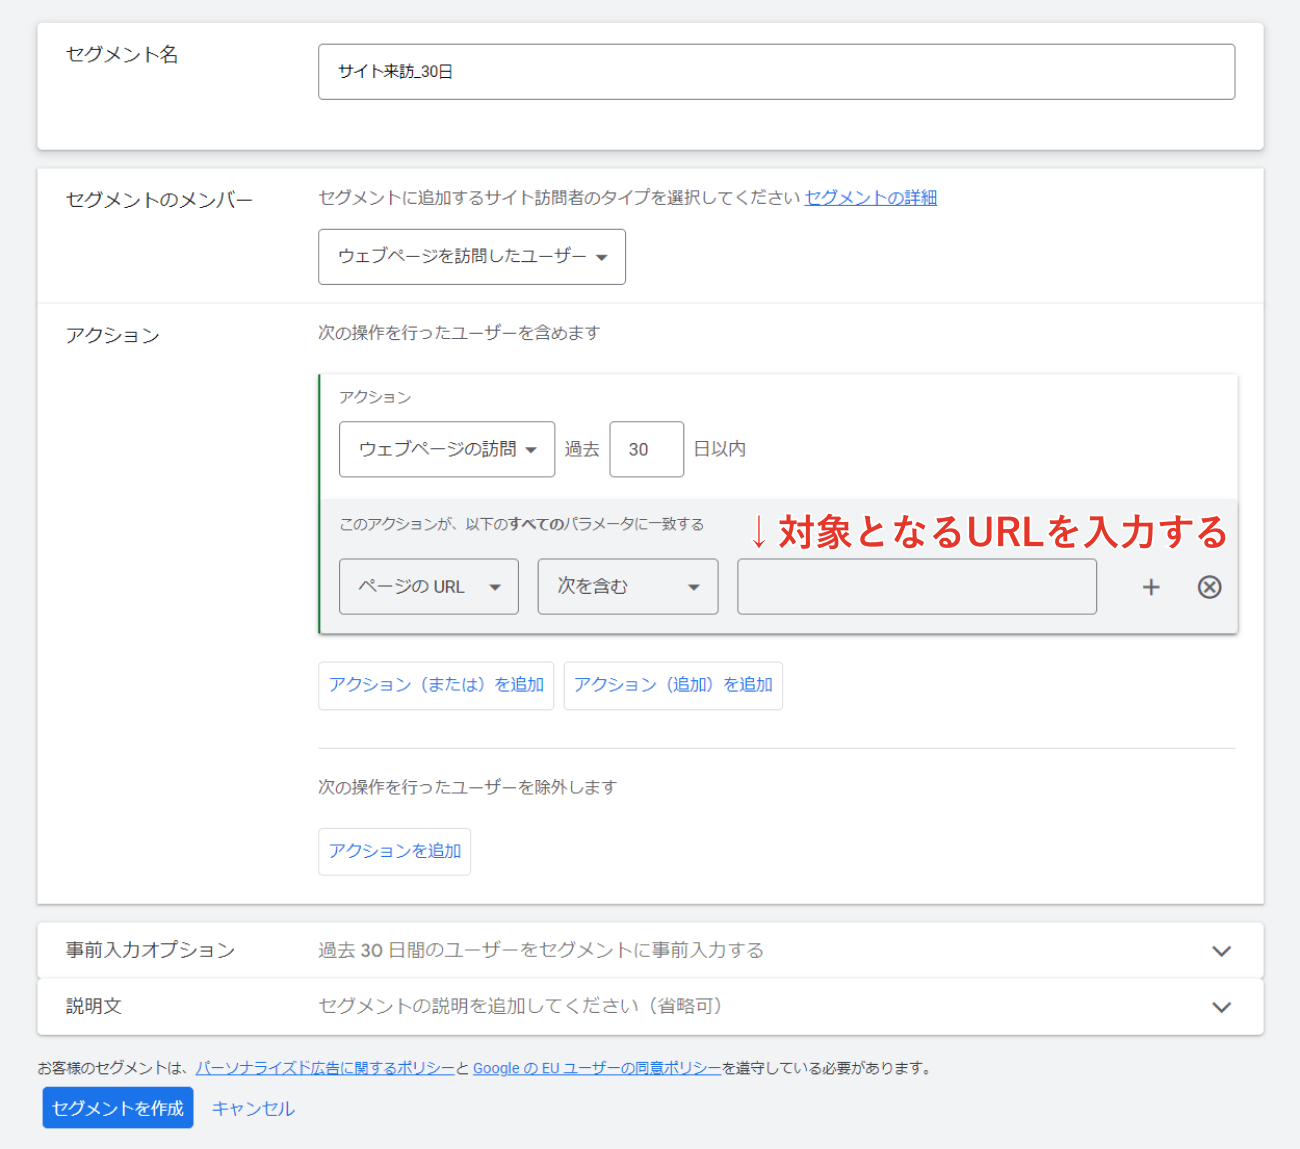Click the セグメントの説明を追加してください（省略可） text
The height and width of the screenshot is (1149, 1300).
520,1006
